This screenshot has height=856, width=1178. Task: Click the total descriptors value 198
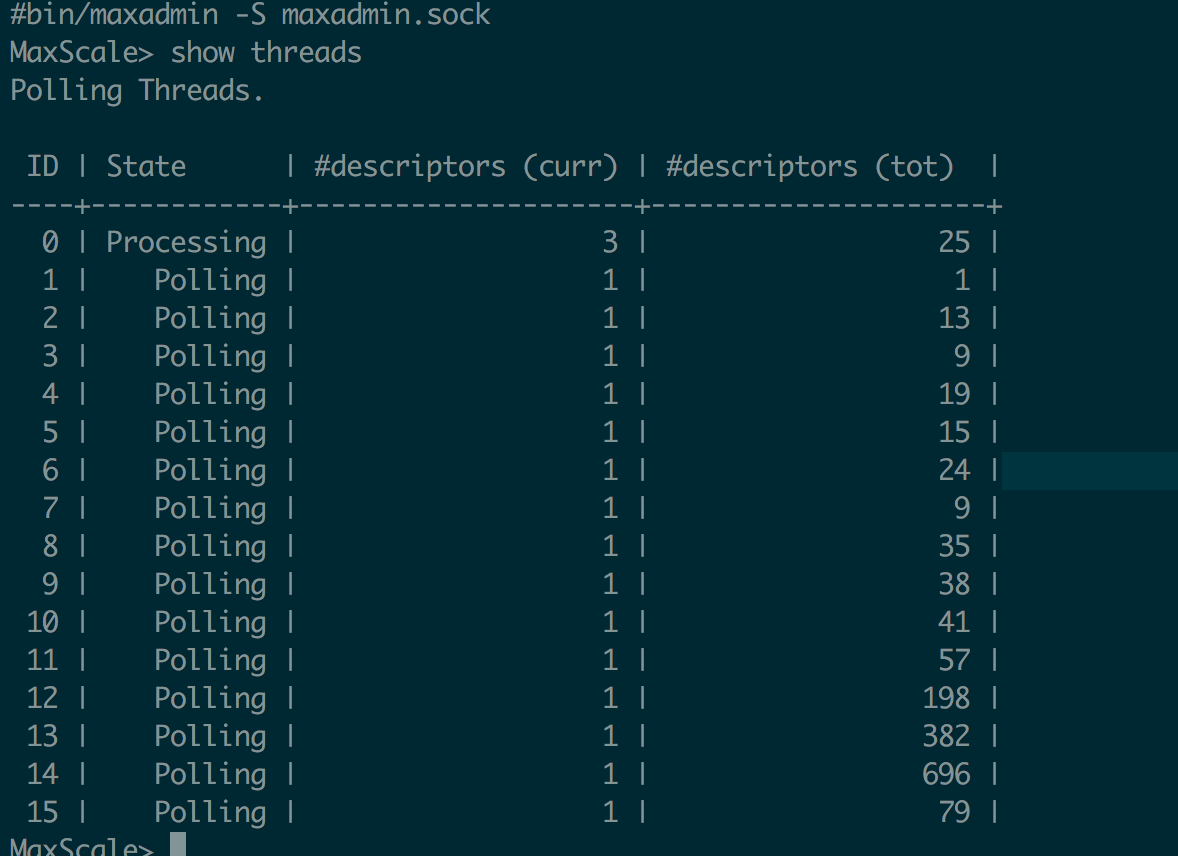click(946, 698)
